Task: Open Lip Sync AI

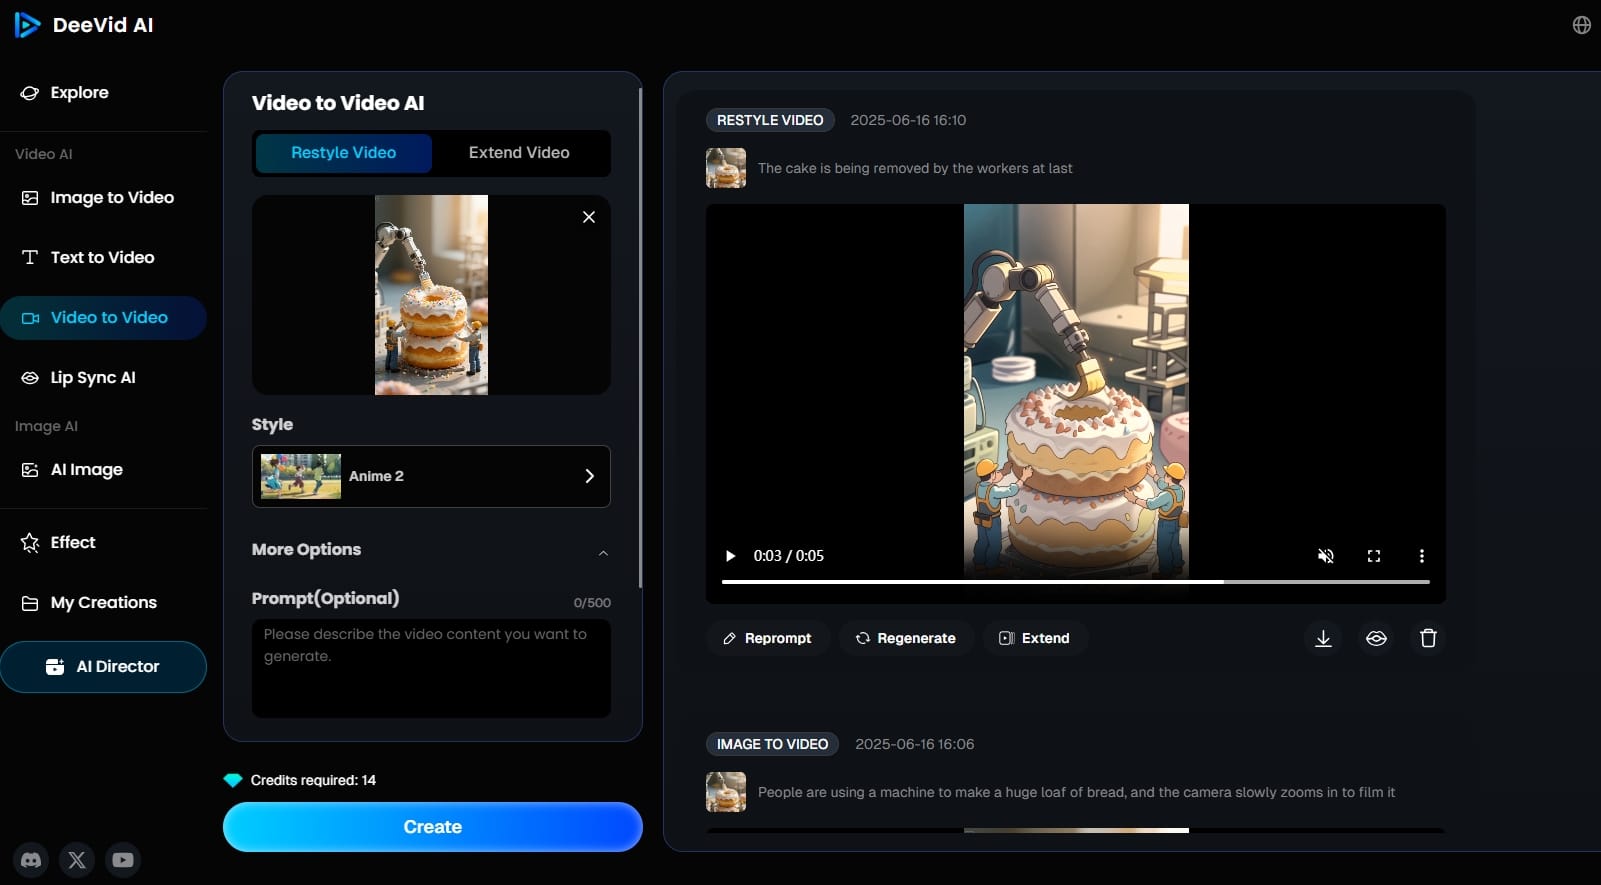Action: click(78, 378)
